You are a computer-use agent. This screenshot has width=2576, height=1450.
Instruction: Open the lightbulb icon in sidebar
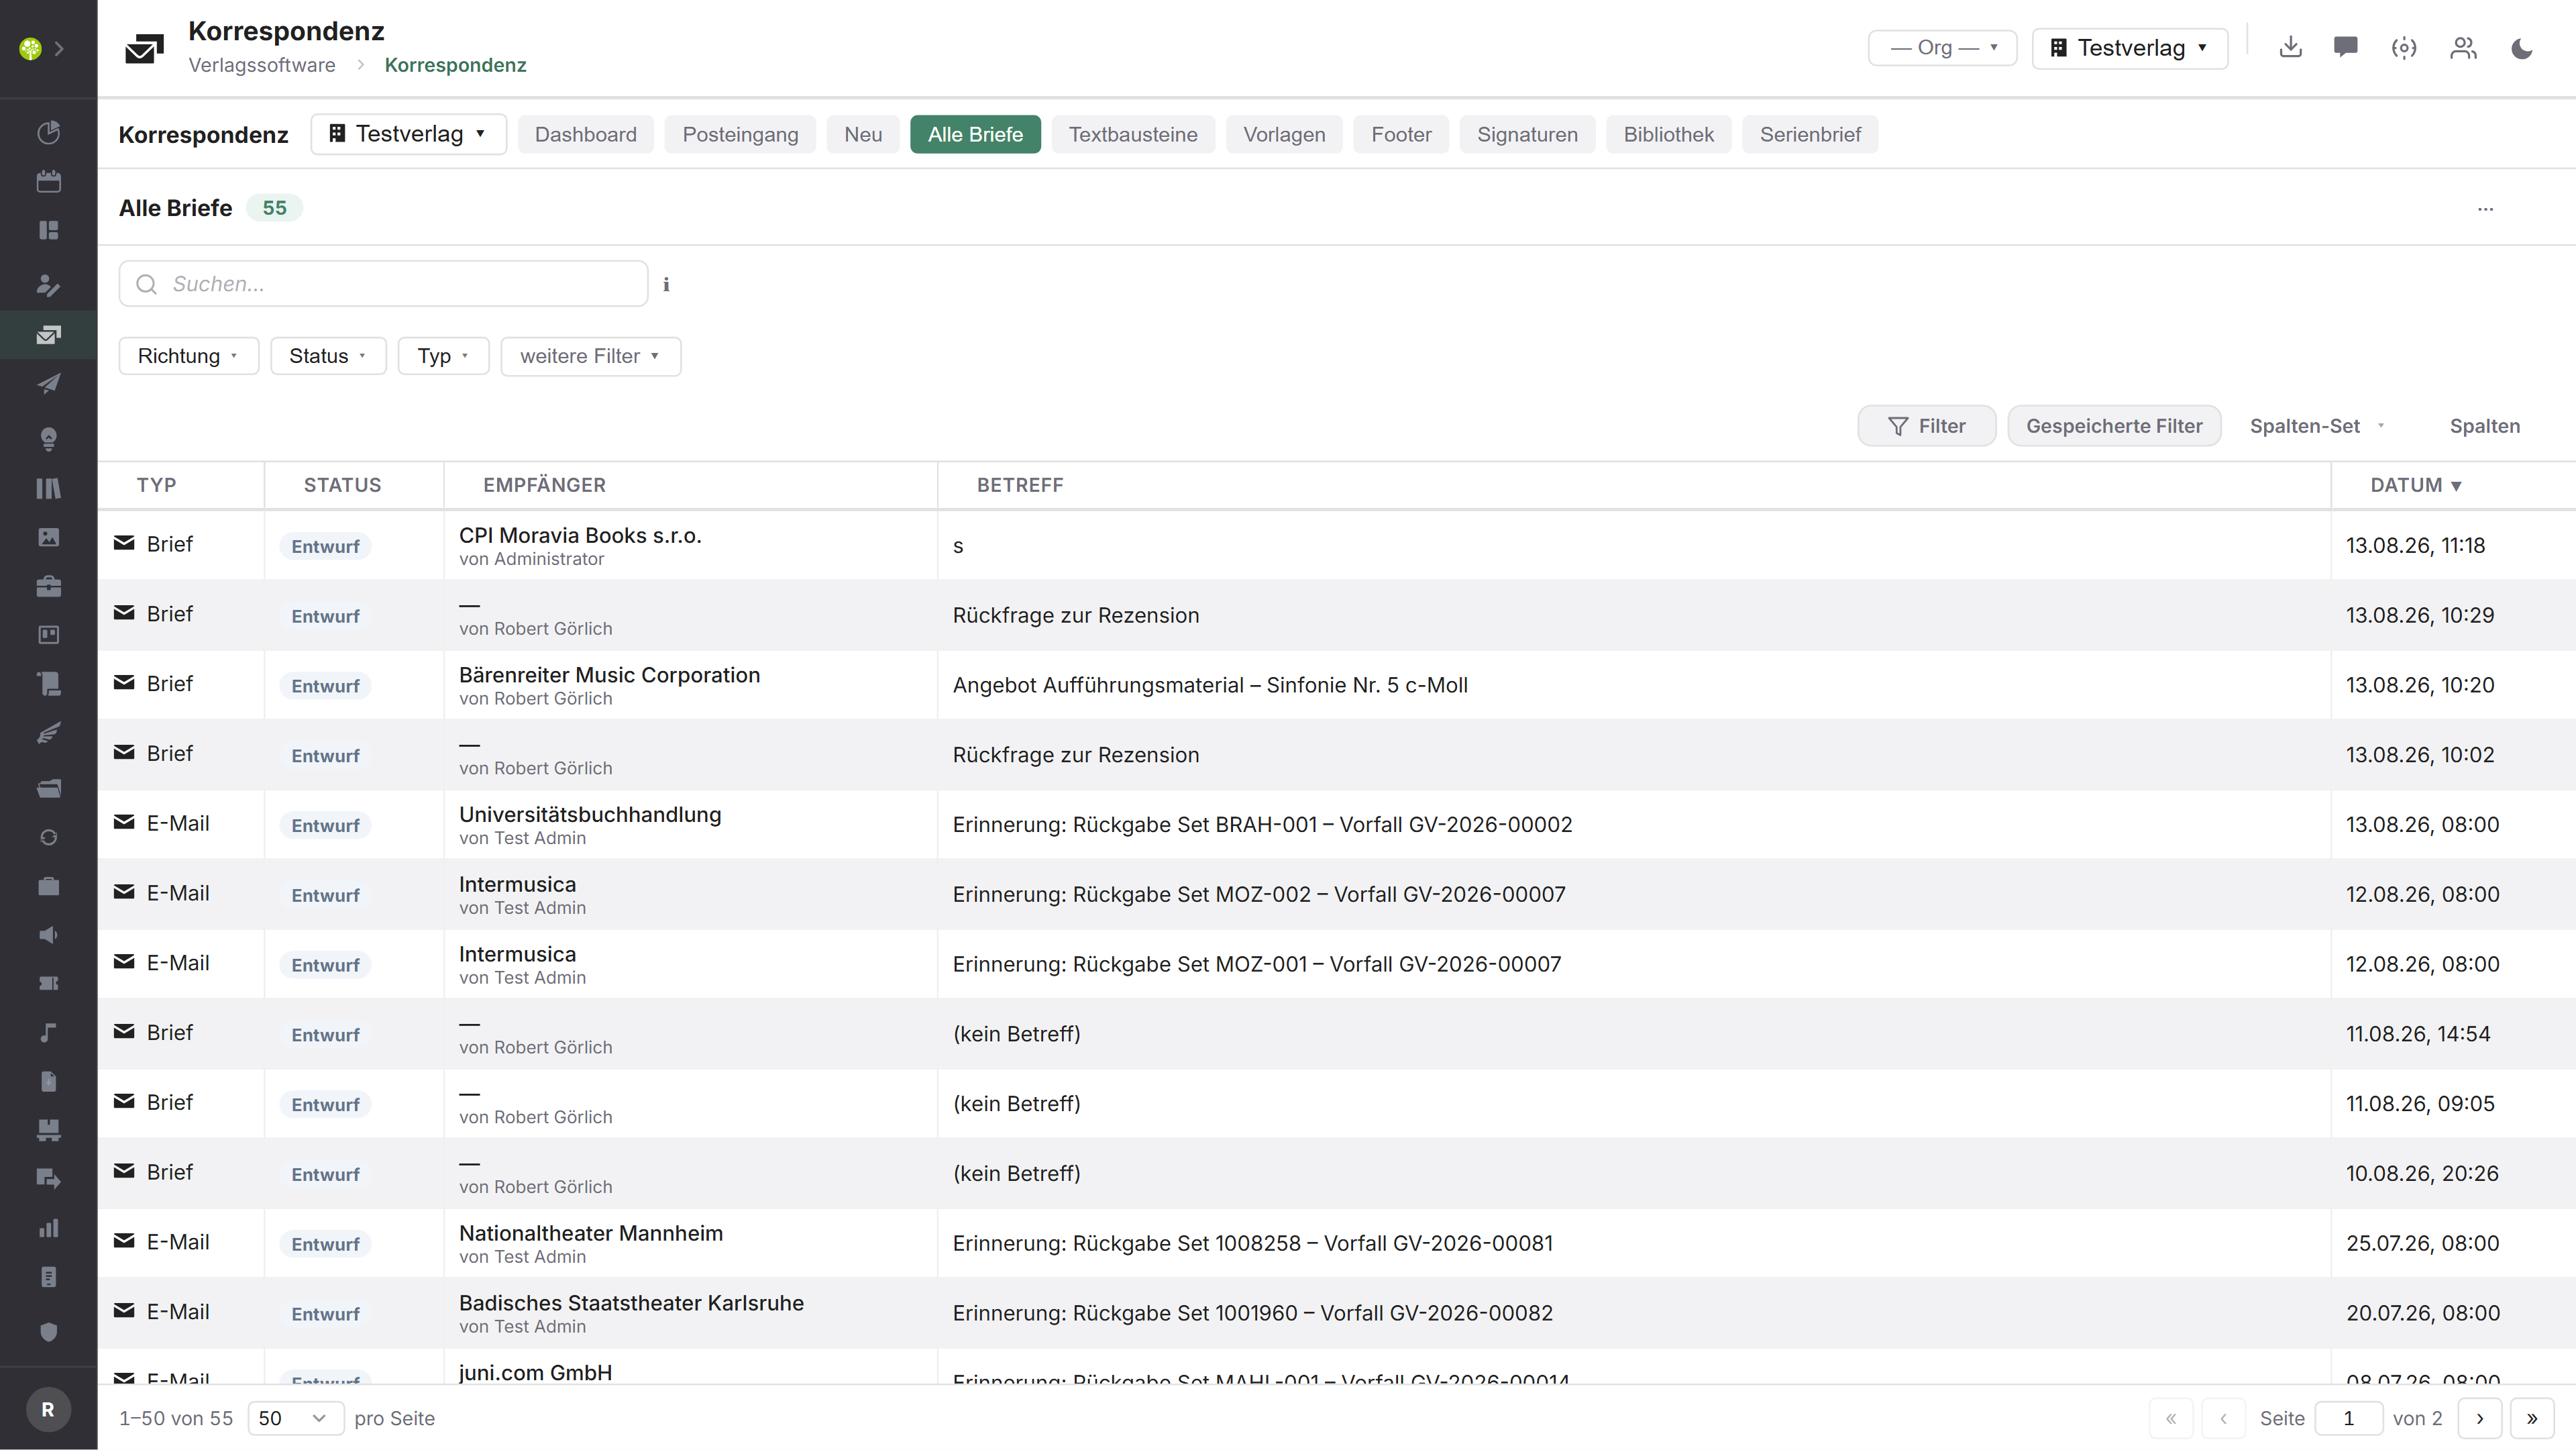pyautogui.click(x=48, y=439)
